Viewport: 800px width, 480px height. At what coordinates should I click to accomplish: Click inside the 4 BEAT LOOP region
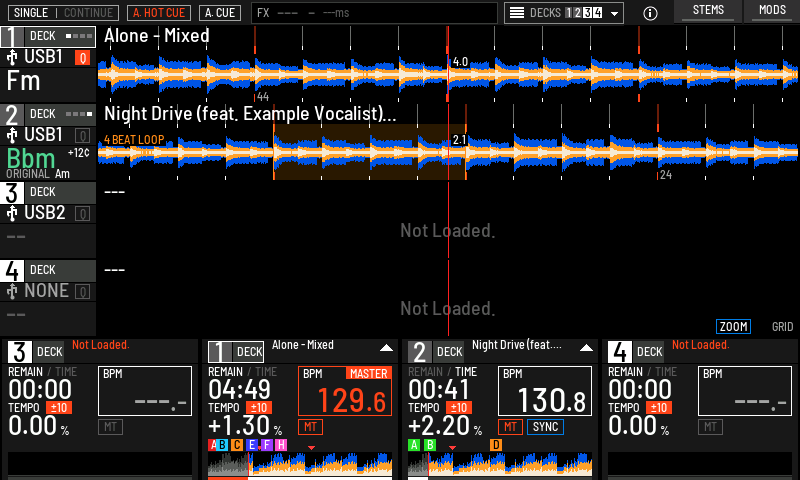click(x=369, y=152)
